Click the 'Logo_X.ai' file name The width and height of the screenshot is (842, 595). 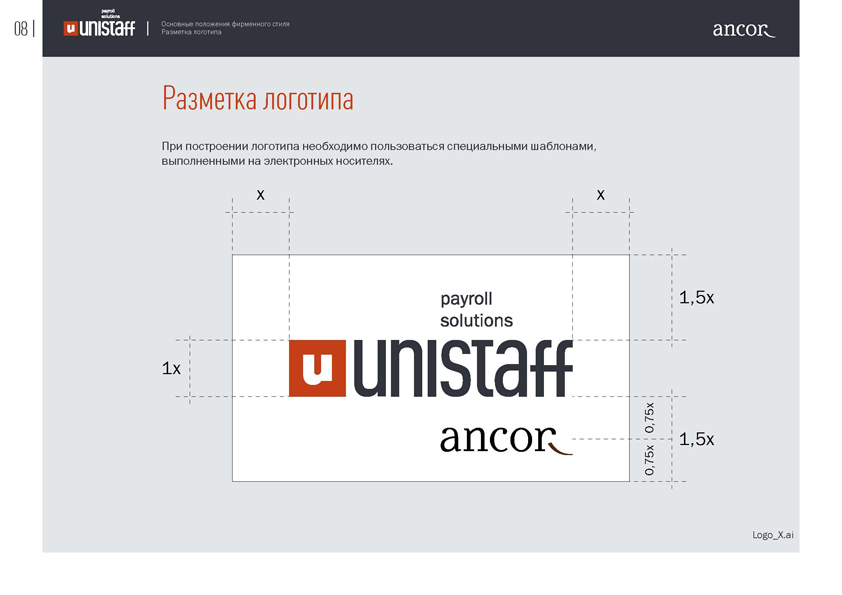tap(773, 535)
